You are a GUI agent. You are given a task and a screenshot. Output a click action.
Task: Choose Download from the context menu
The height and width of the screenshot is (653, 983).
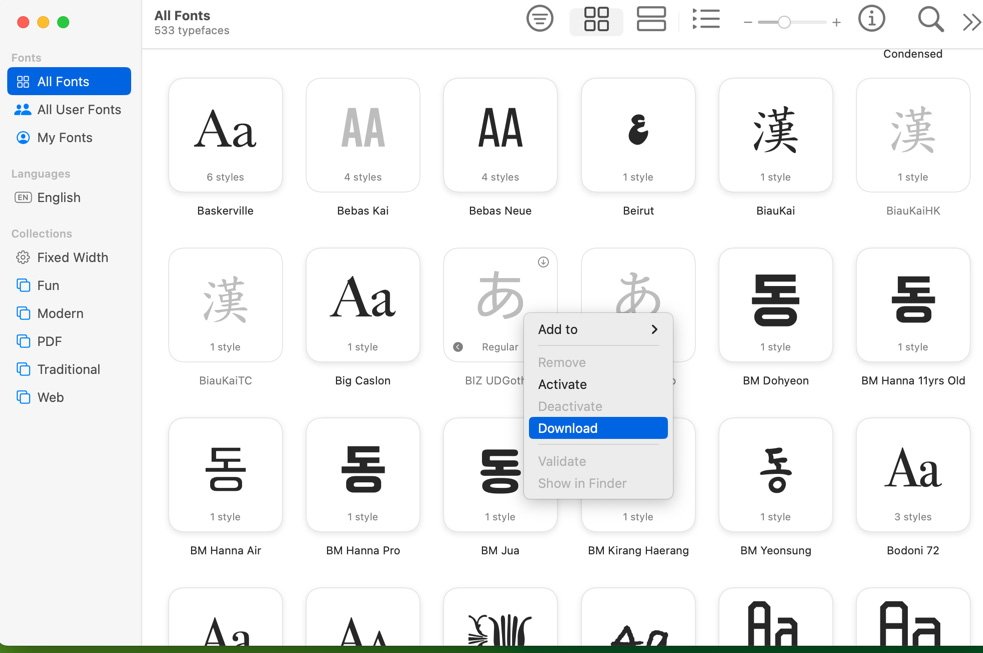point(598,428)
